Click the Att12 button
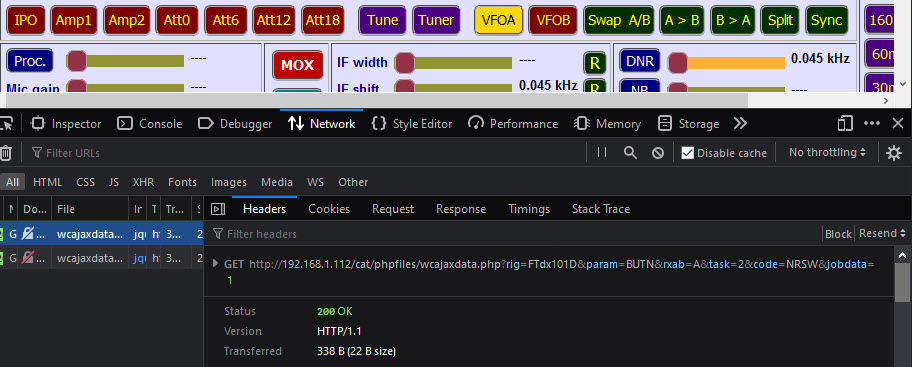 tap(275, 20)
